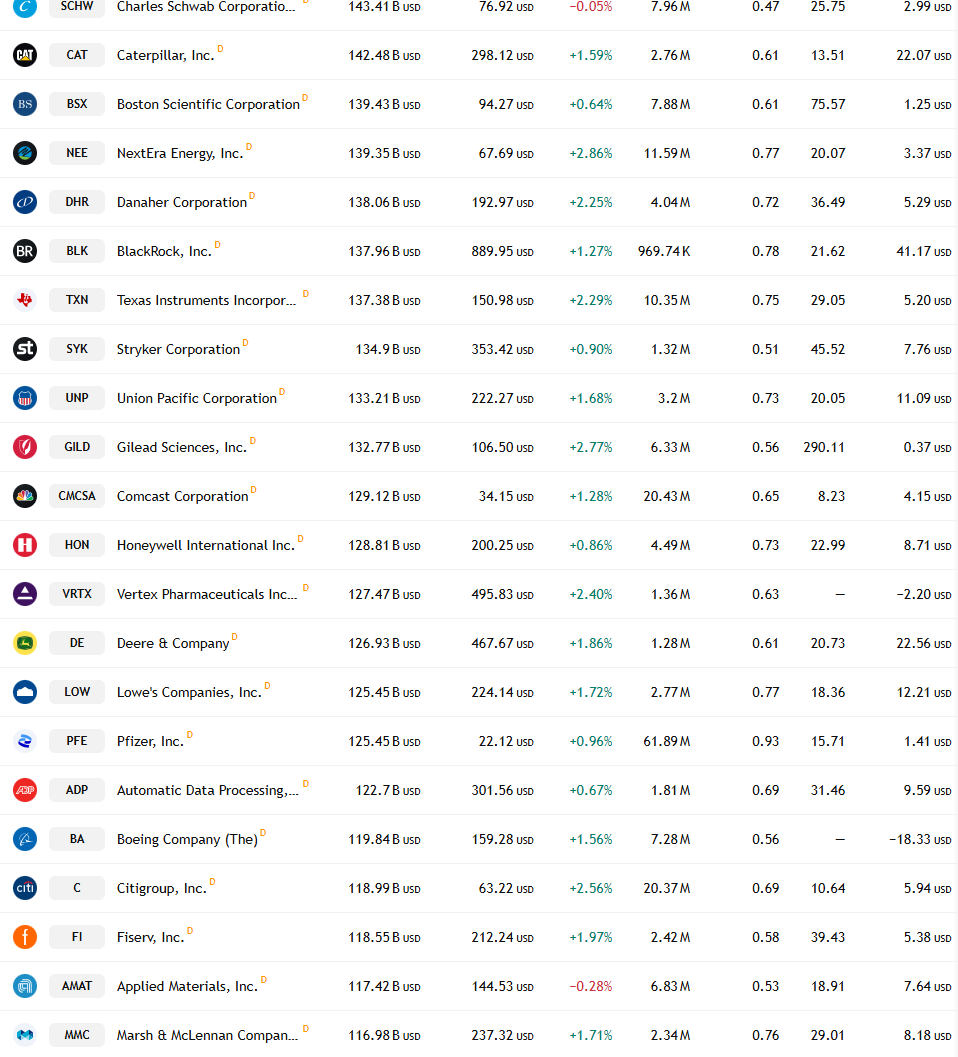Click the Danaher logo icon
958x1057 pixels.
[x=25, y=202]
